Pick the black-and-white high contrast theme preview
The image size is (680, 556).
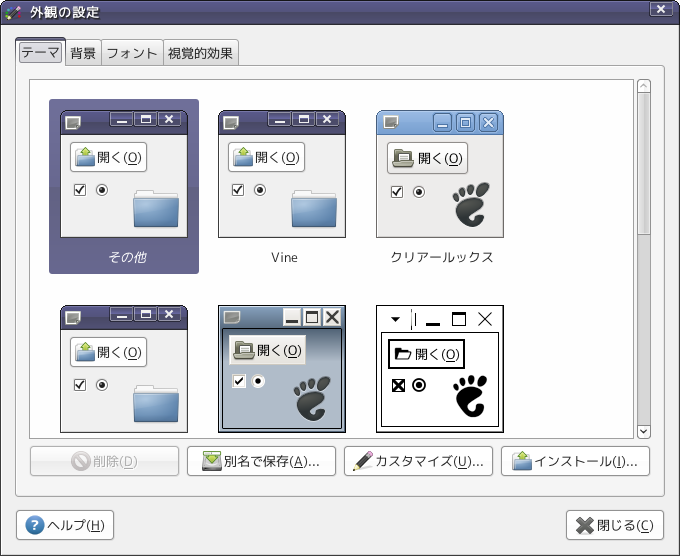(x=440, y=369)
